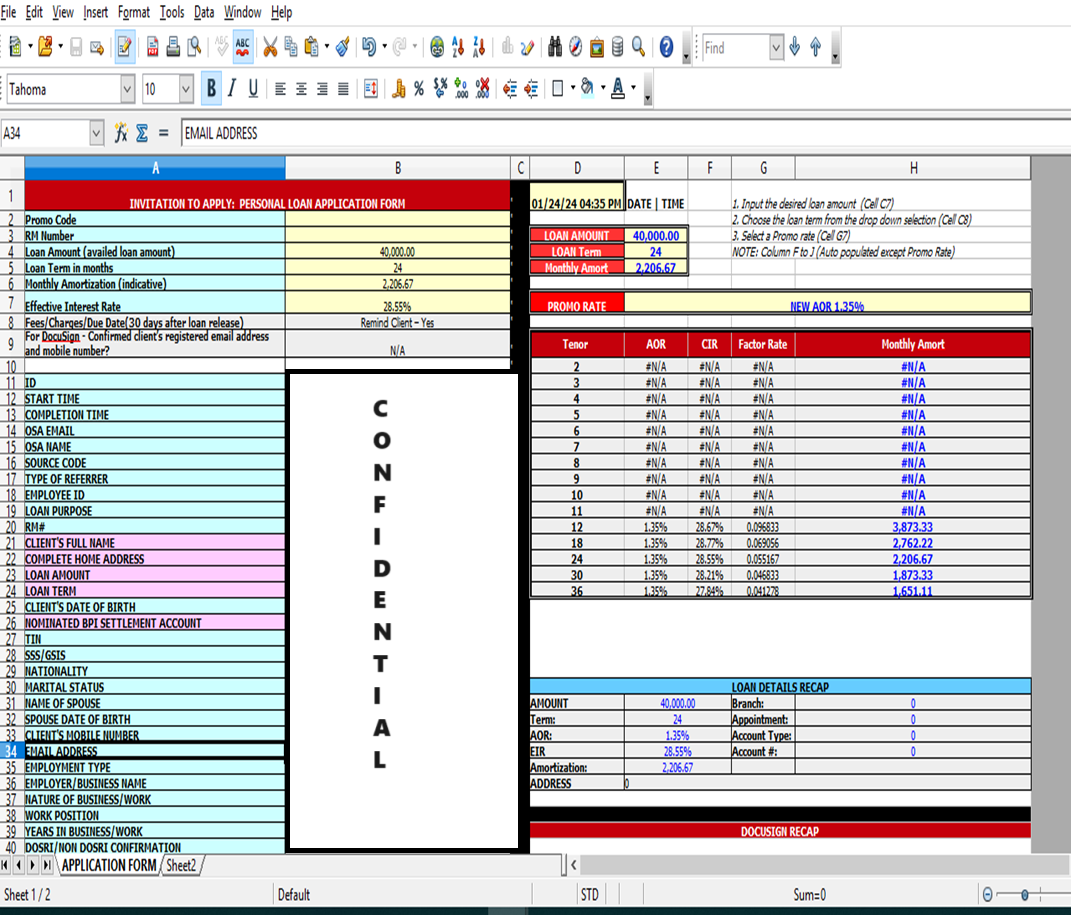Click Sort Ascending icon

point(458,47)
